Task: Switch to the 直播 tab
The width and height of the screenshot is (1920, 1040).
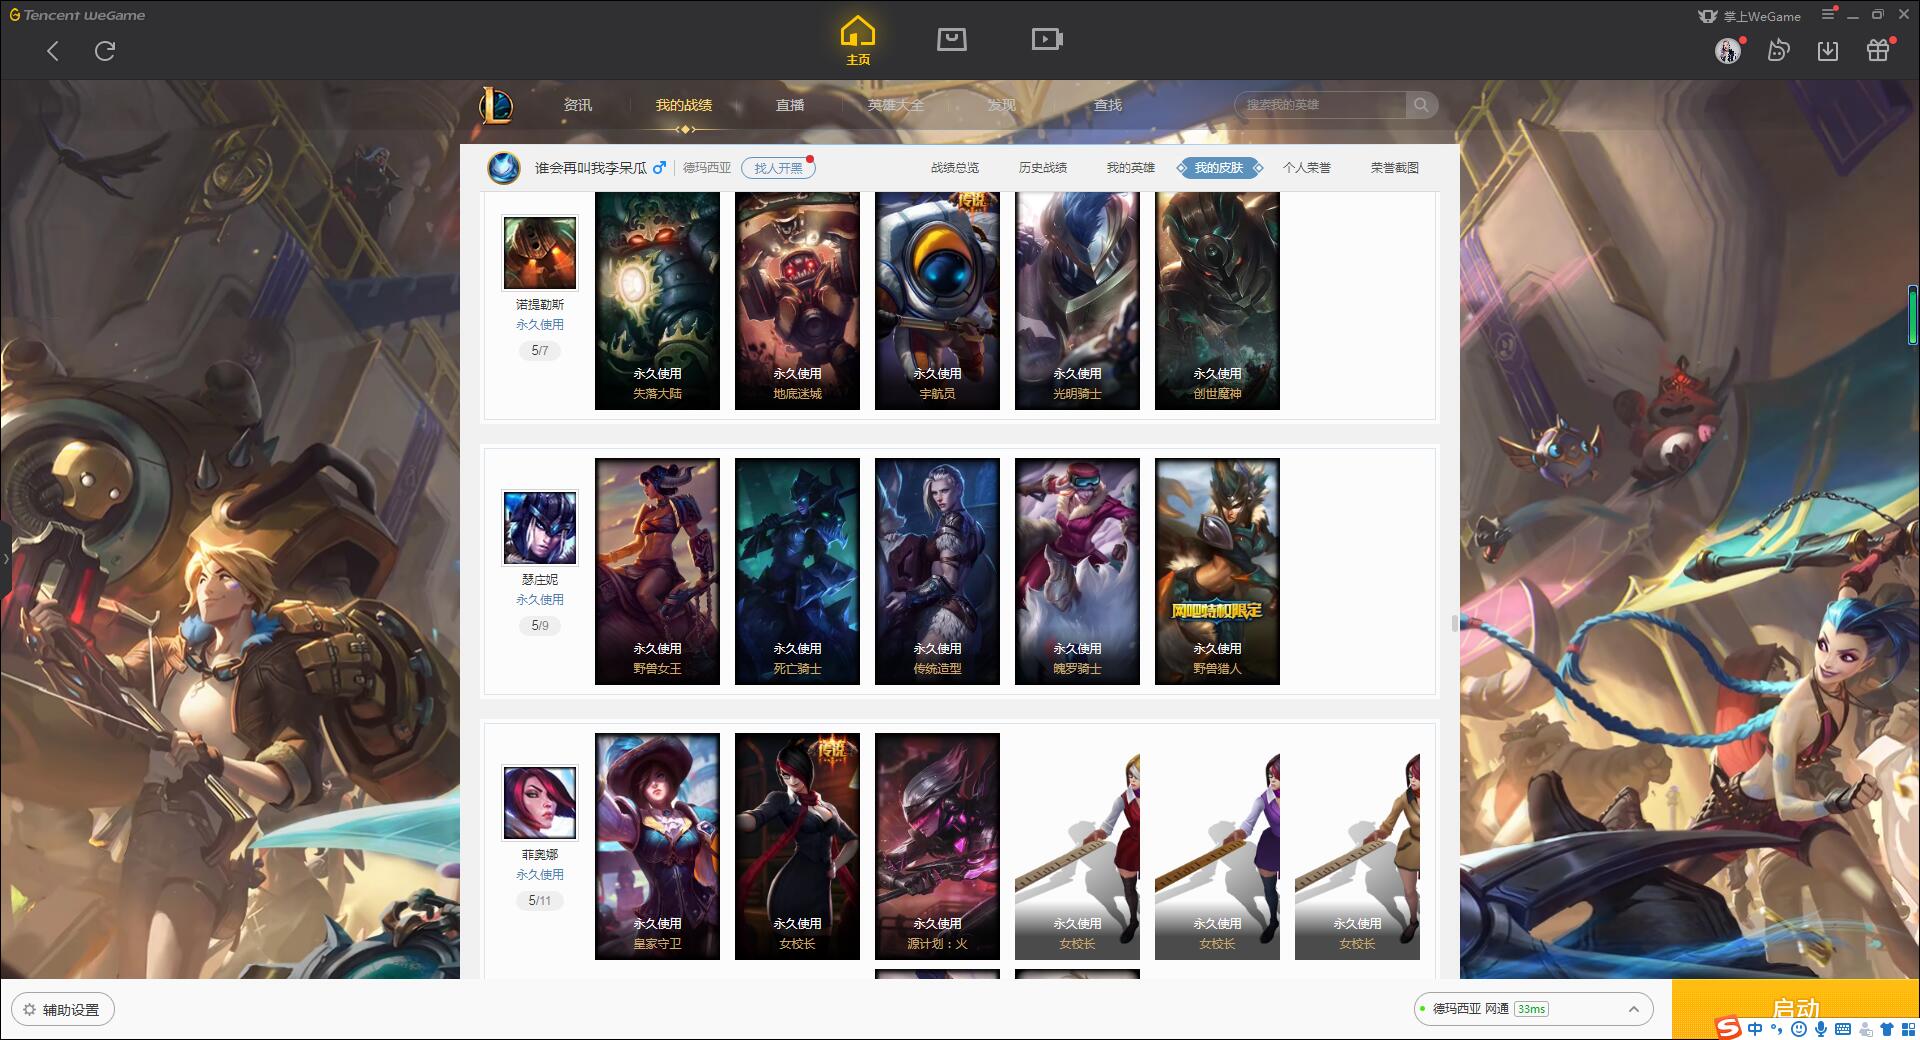Action: (790, 105)
